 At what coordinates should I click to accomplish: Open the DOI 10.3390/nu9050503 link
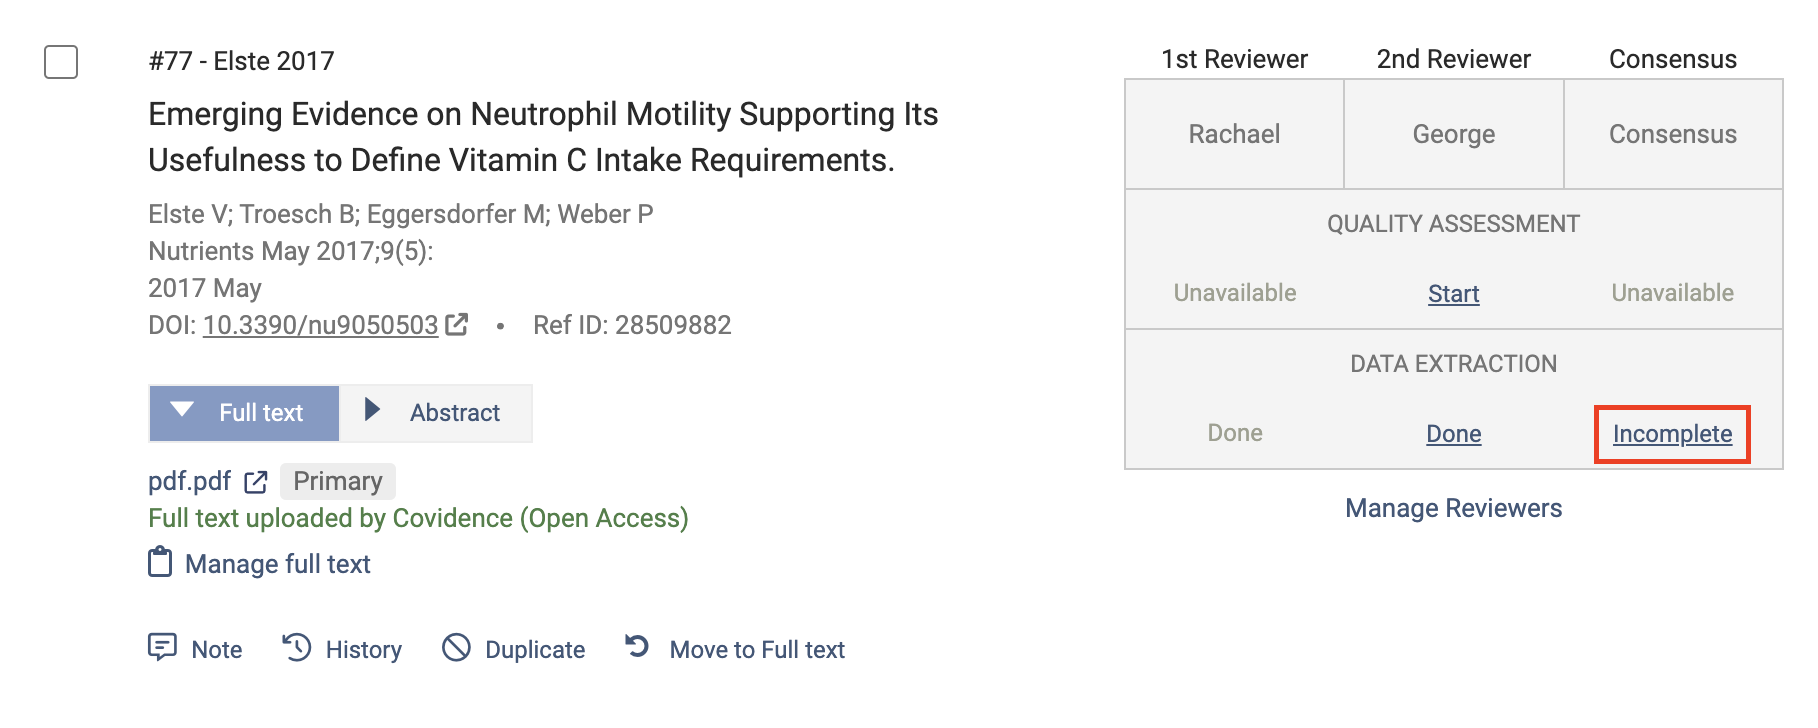(x=320, y=325)
